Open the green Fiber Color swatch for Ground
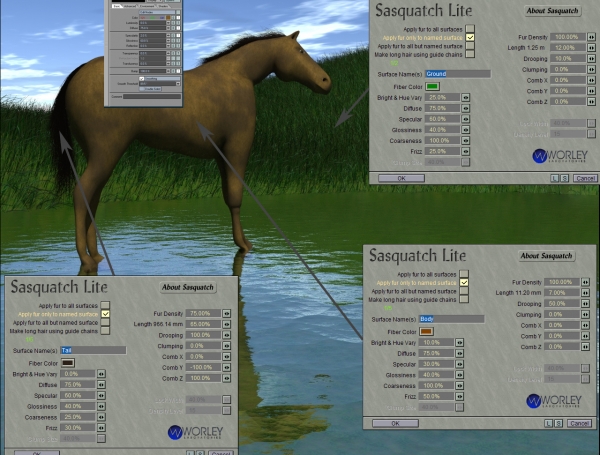This screenshot has height=455, width=600. coord(432,86)
